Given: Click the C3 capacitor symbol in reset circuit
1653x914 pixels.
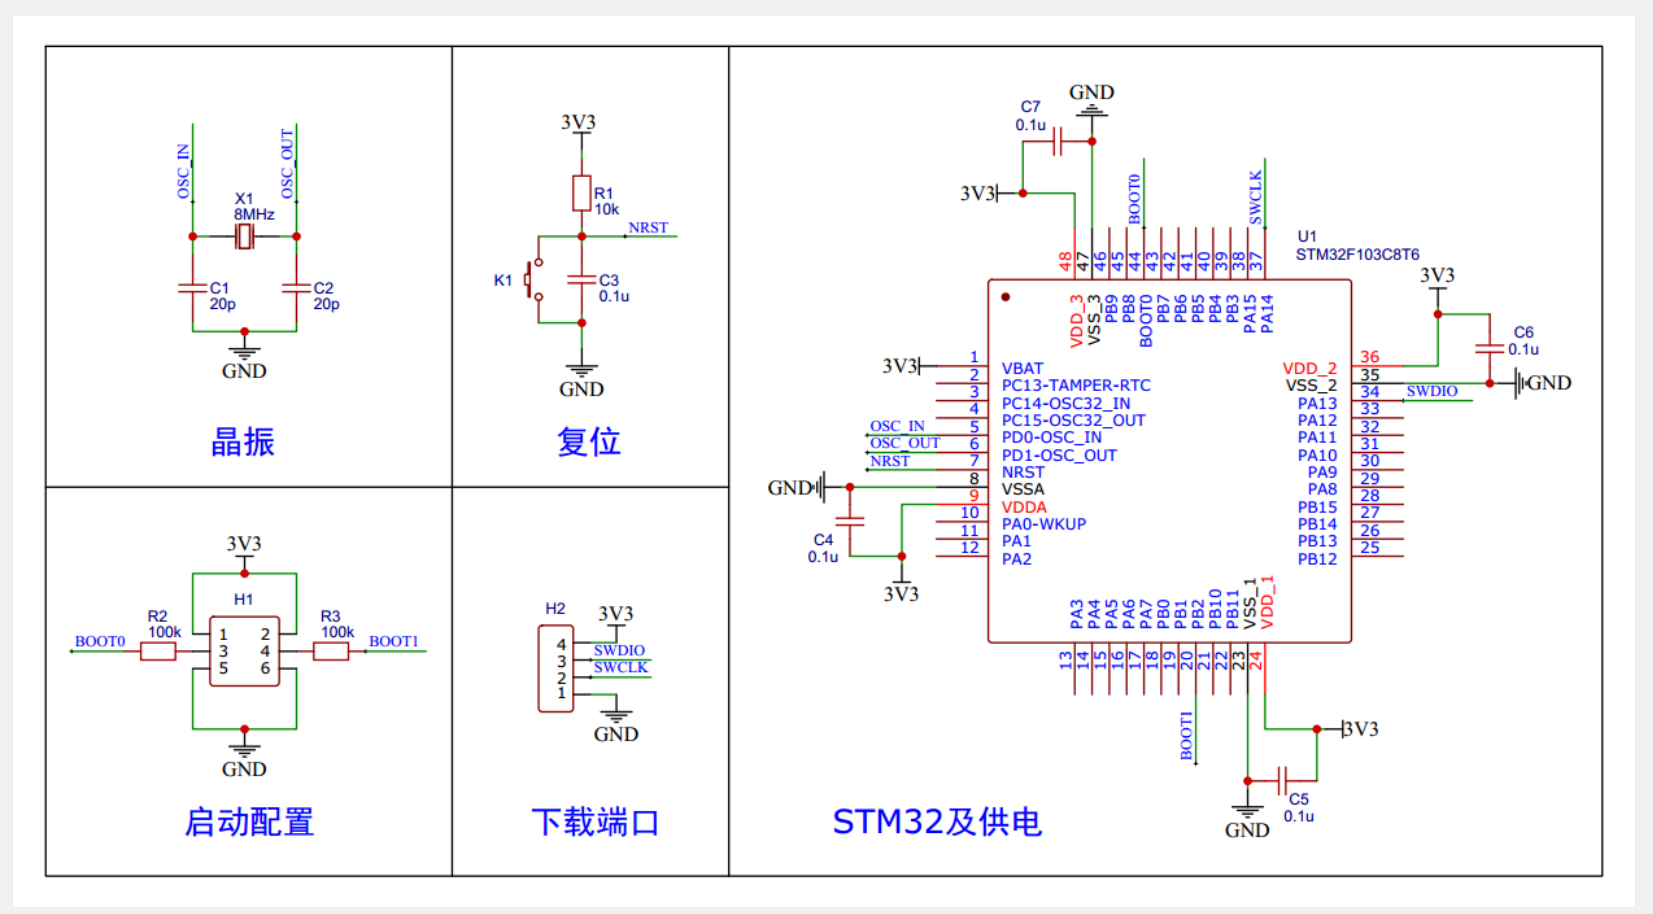Looking at the screenshot, I should click(581, 280).
